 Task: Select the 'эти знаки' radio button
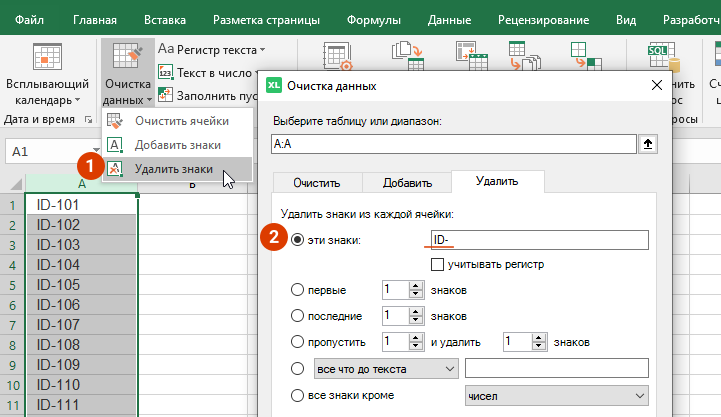tap(298, 240)
